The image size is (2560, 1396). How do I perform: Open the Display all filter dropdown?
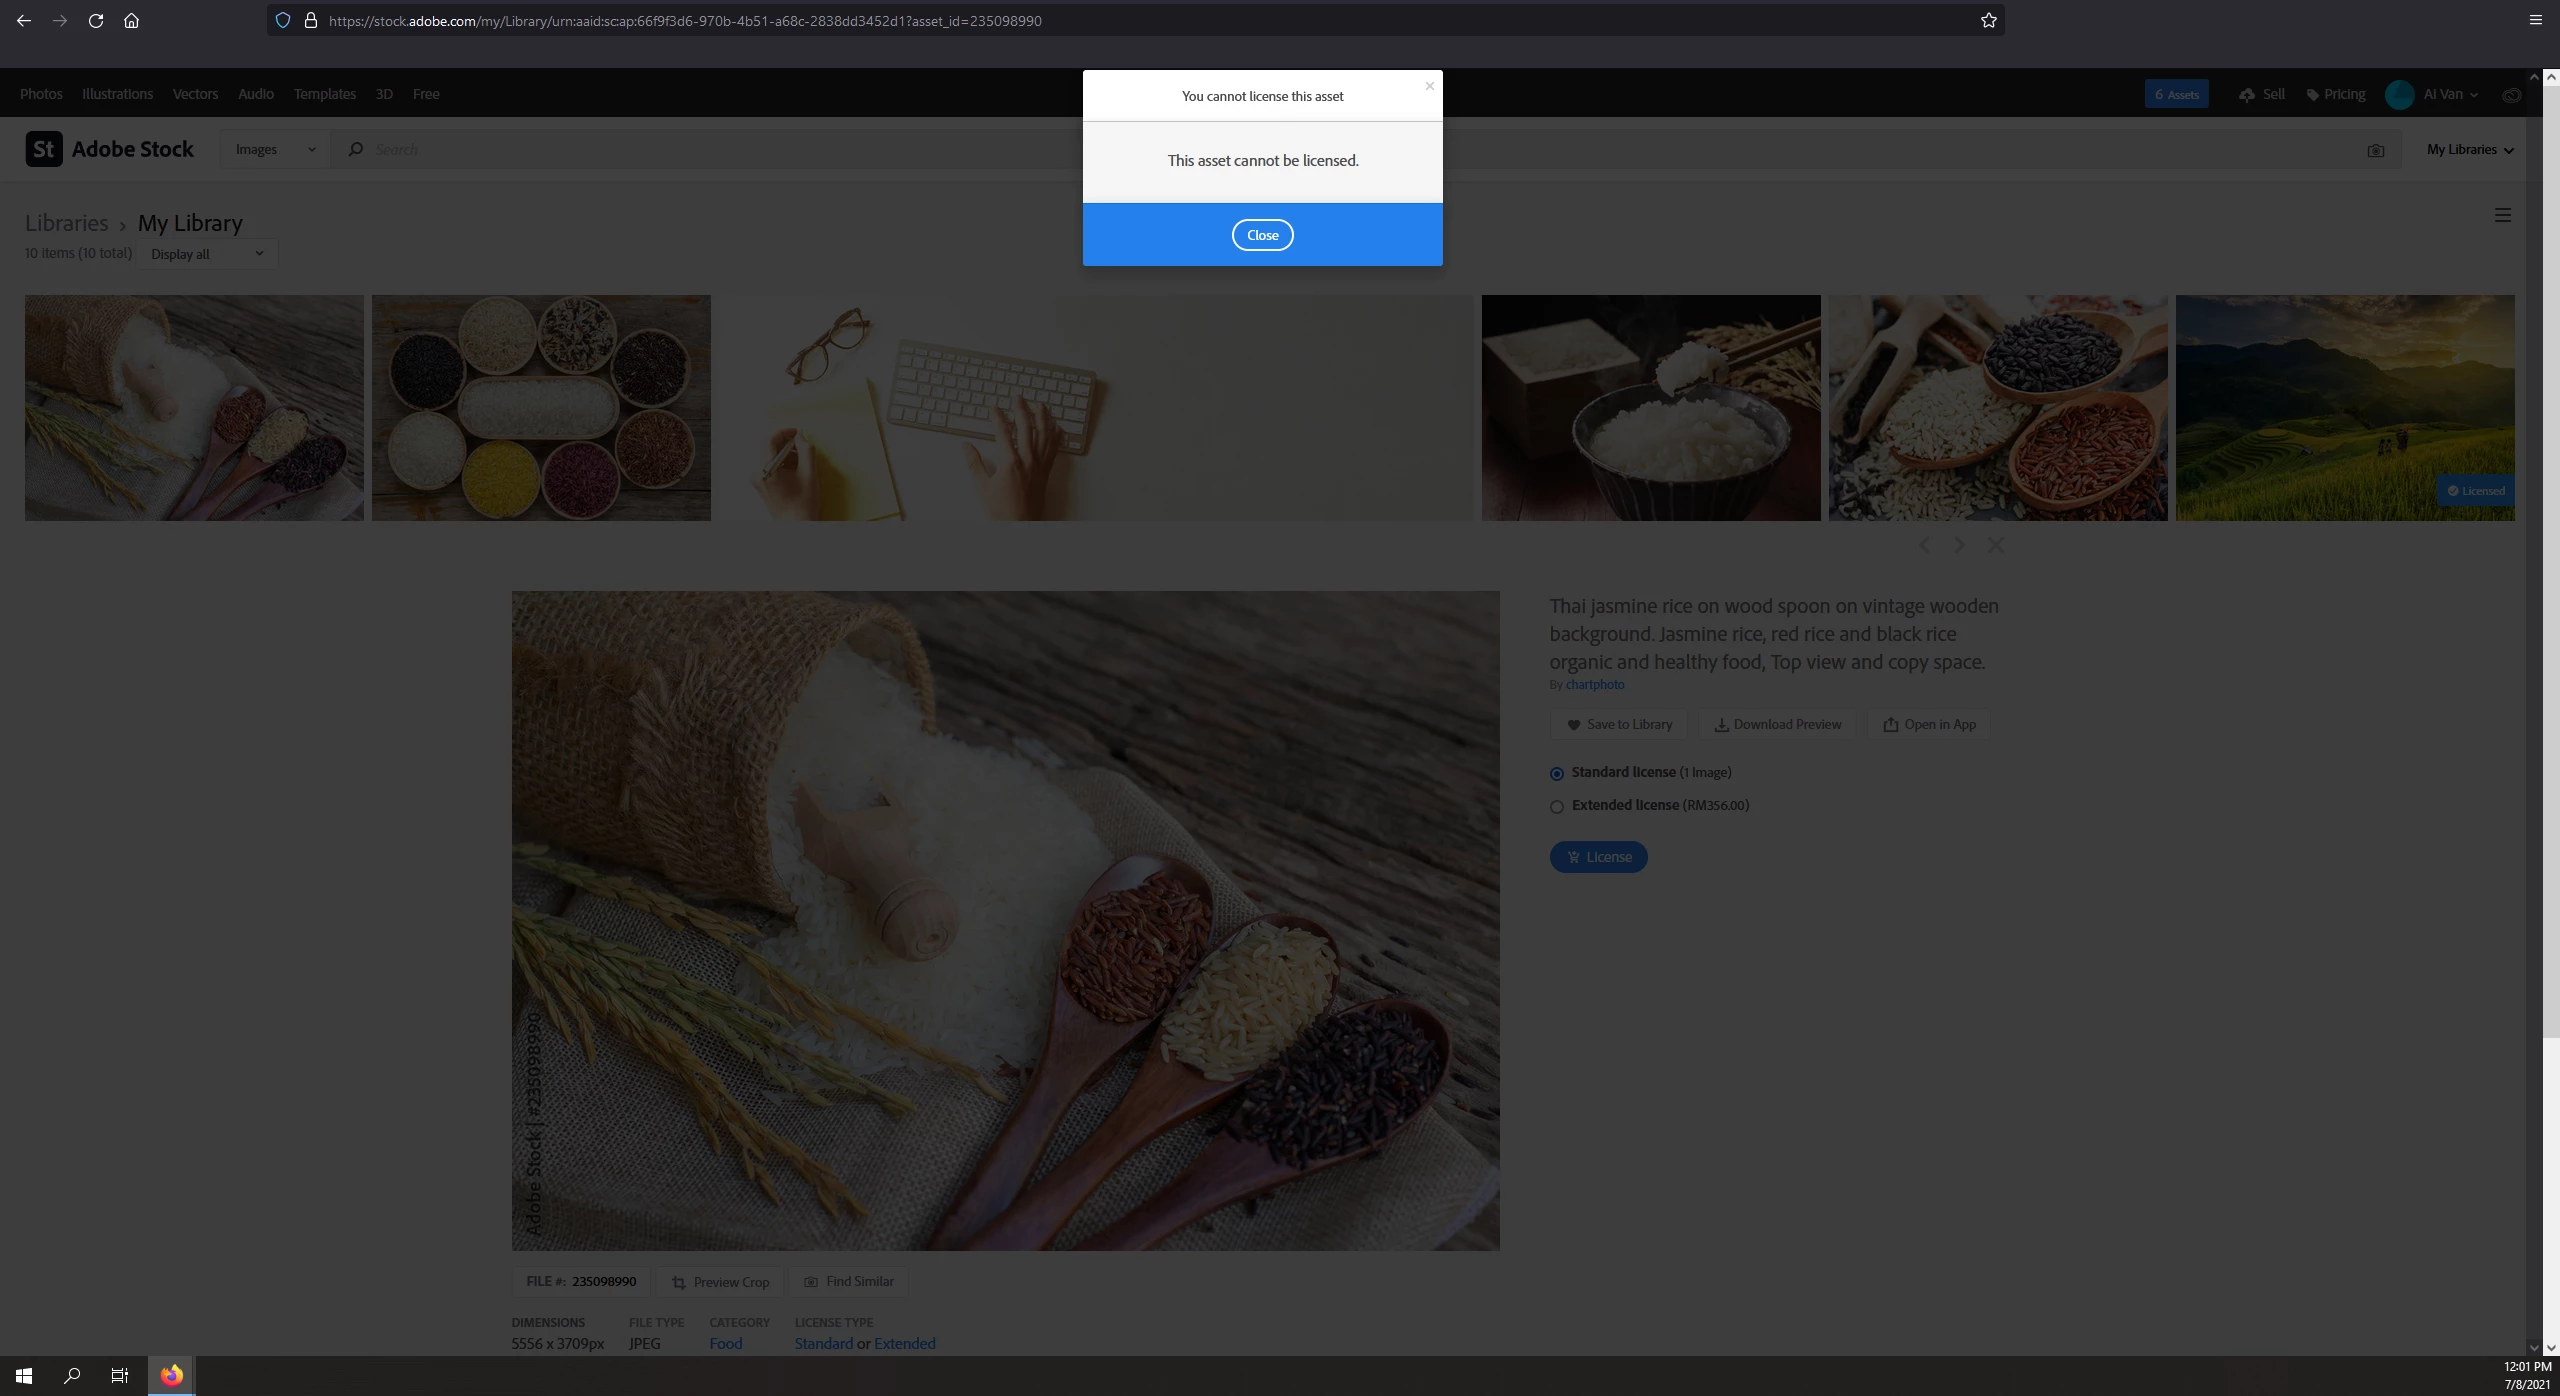[207, 254]
